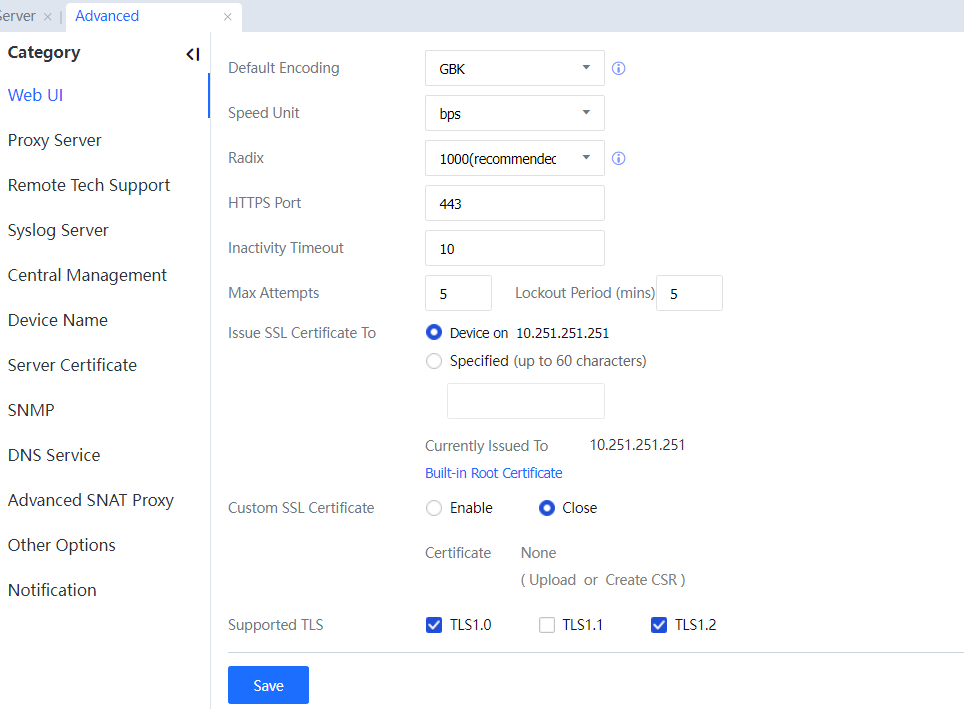Collapse the Category sidebar panel
Viewport: 964px width, 709px height.
tap(193, 54)
